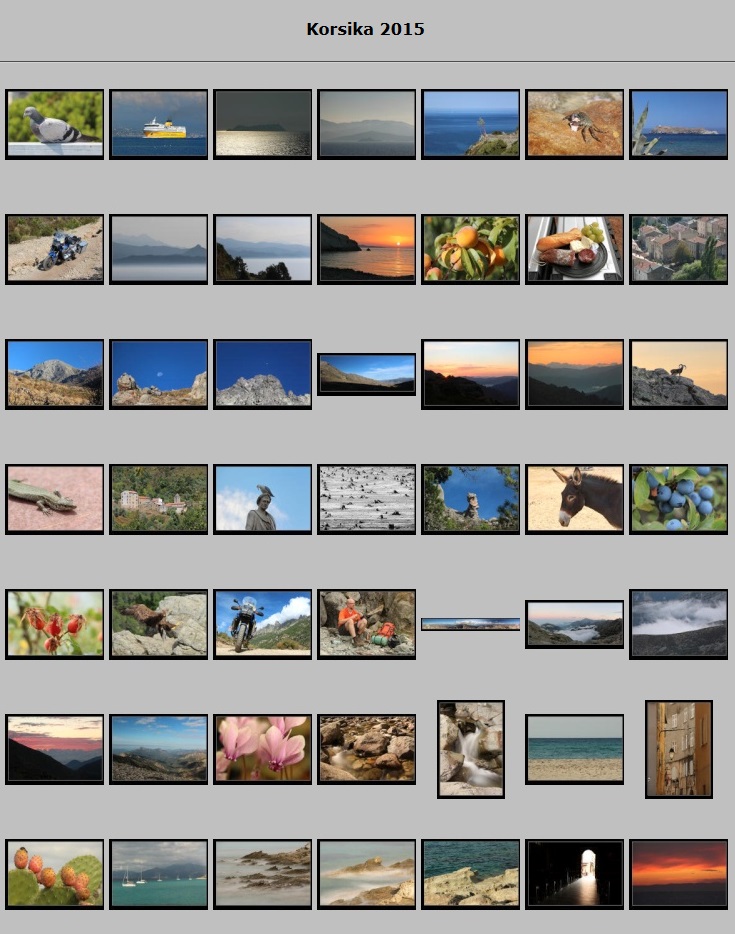Viewport: 735px width, 934px height.
Task: Open the pink cyclamen flowers thumbnail
Action: (263, 748)
